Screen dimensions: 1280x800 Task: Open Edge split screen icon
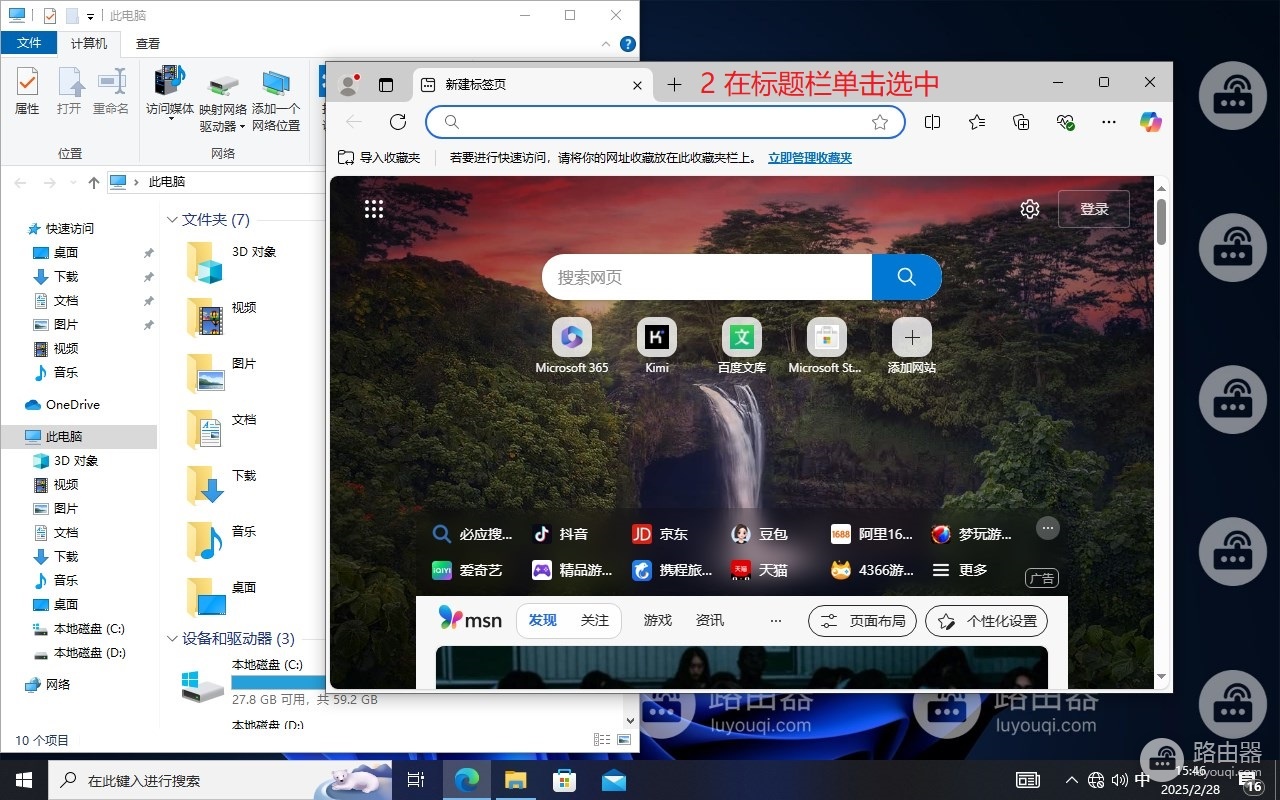pos(932,122)
